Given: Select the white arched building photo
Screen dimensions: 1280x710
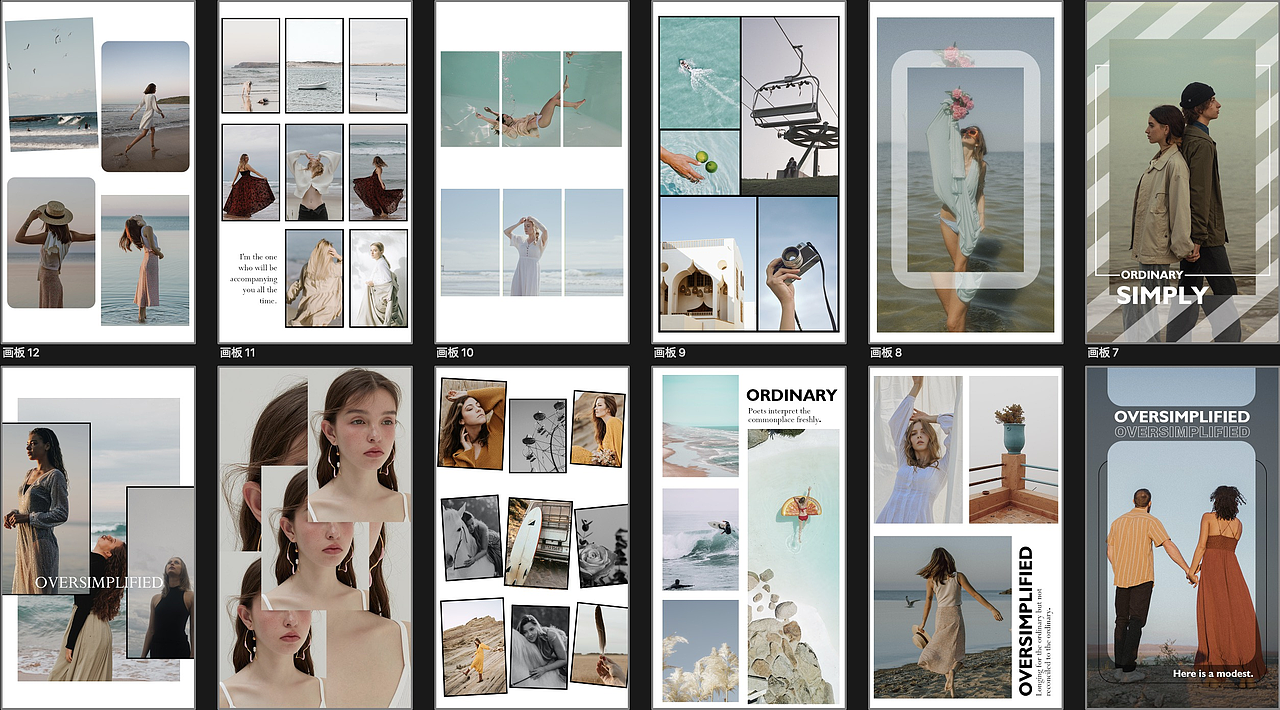Looking at the screenshot, I should (707, 264).
